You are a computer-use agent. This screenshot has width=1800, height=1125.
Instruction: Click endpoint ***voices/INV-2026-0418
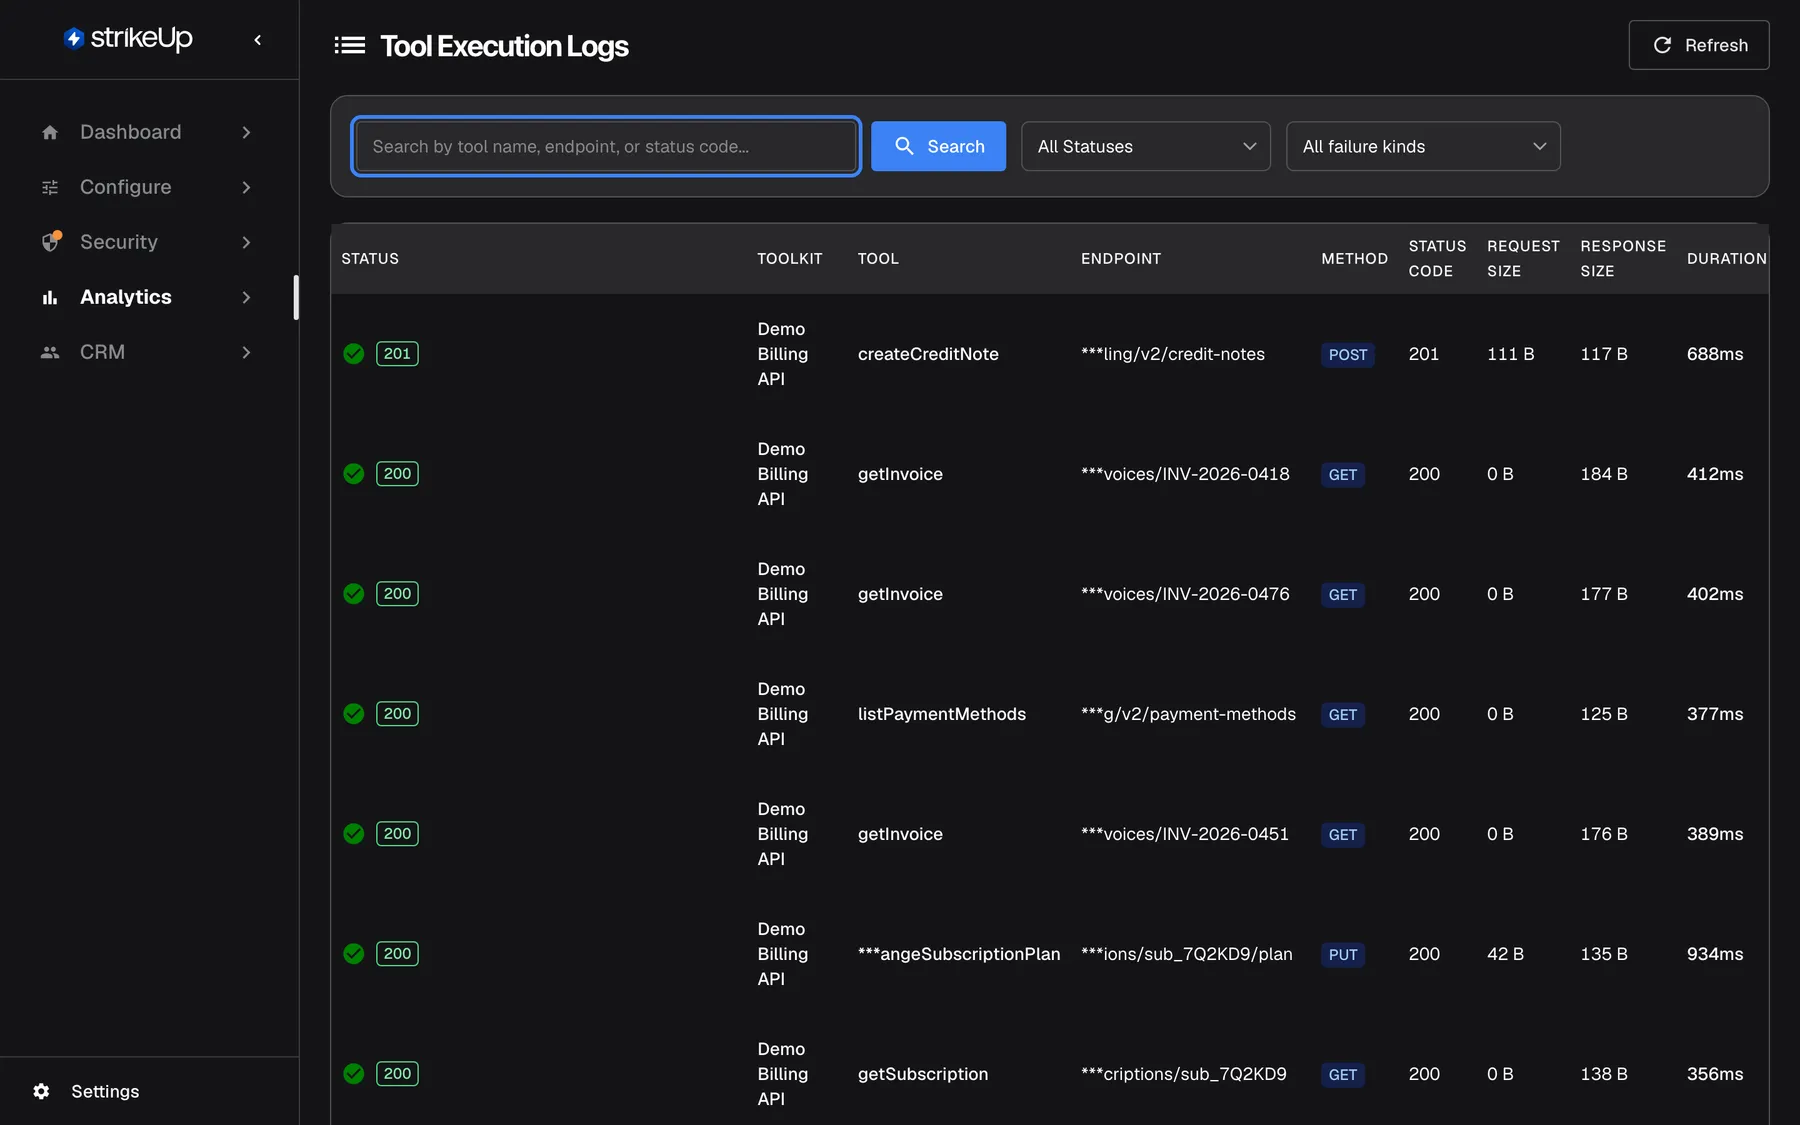click(1185, 474)
